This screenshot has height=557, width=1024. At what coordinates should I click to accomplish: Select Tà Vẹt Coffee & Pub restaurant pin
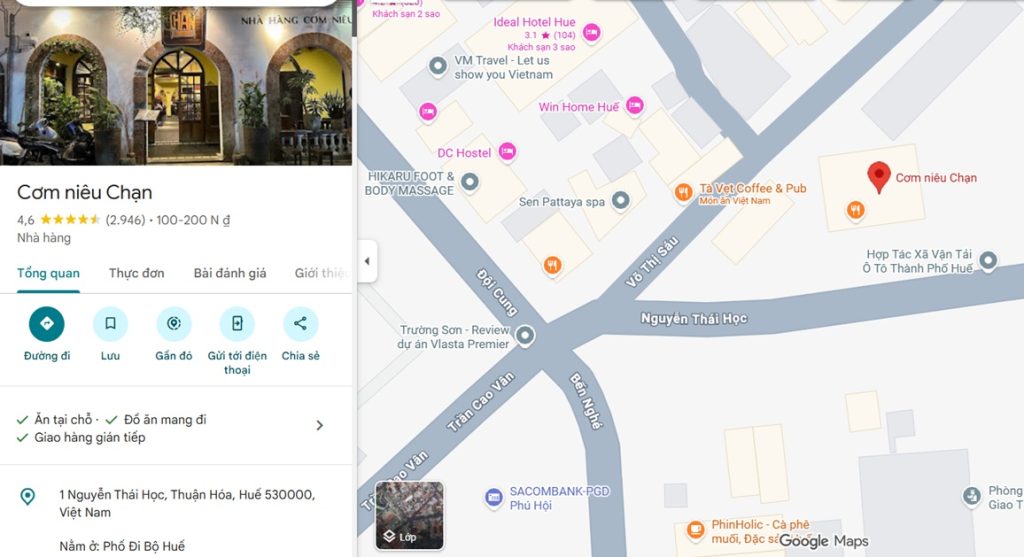point(683,193)
